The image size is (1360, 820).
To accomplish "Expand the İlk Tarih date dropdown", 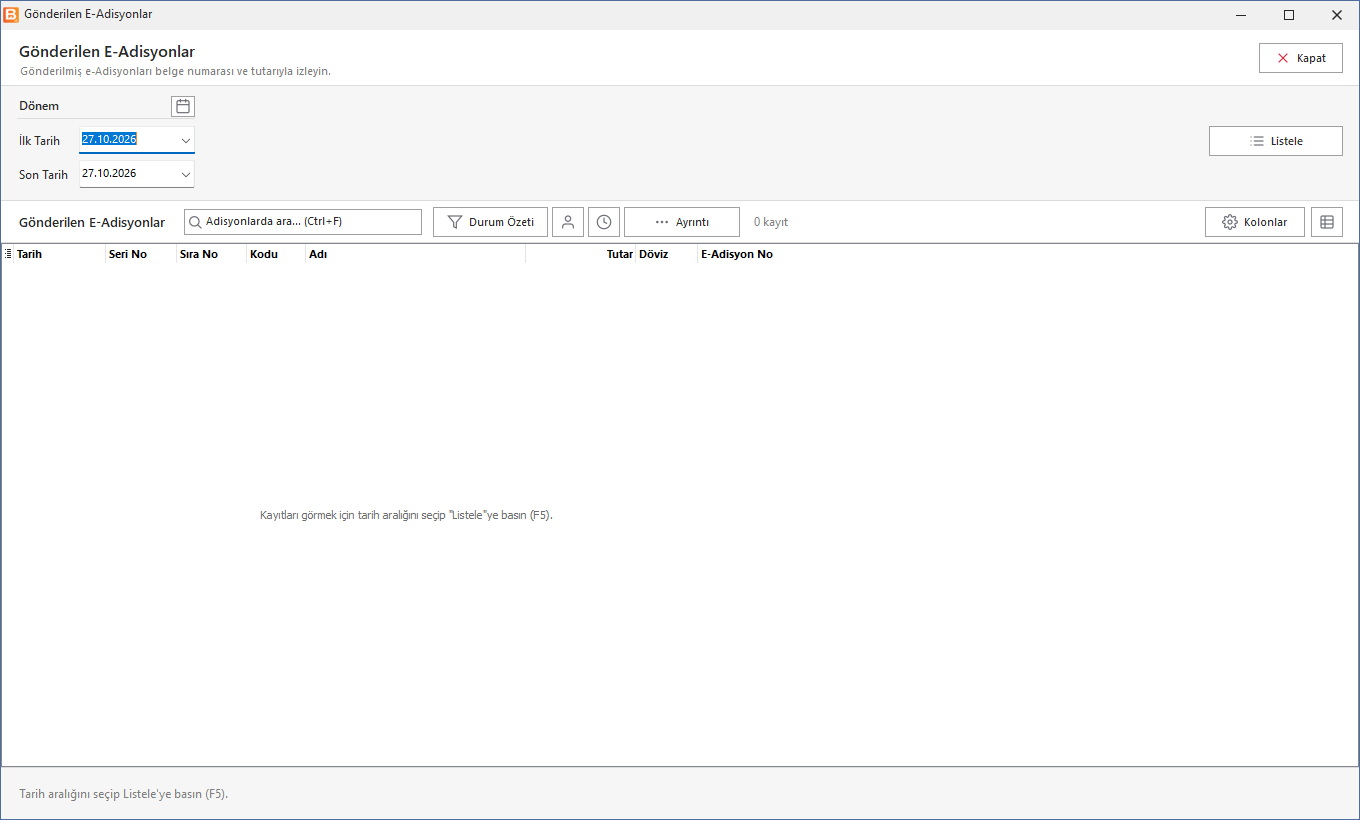I will point(185,140).
